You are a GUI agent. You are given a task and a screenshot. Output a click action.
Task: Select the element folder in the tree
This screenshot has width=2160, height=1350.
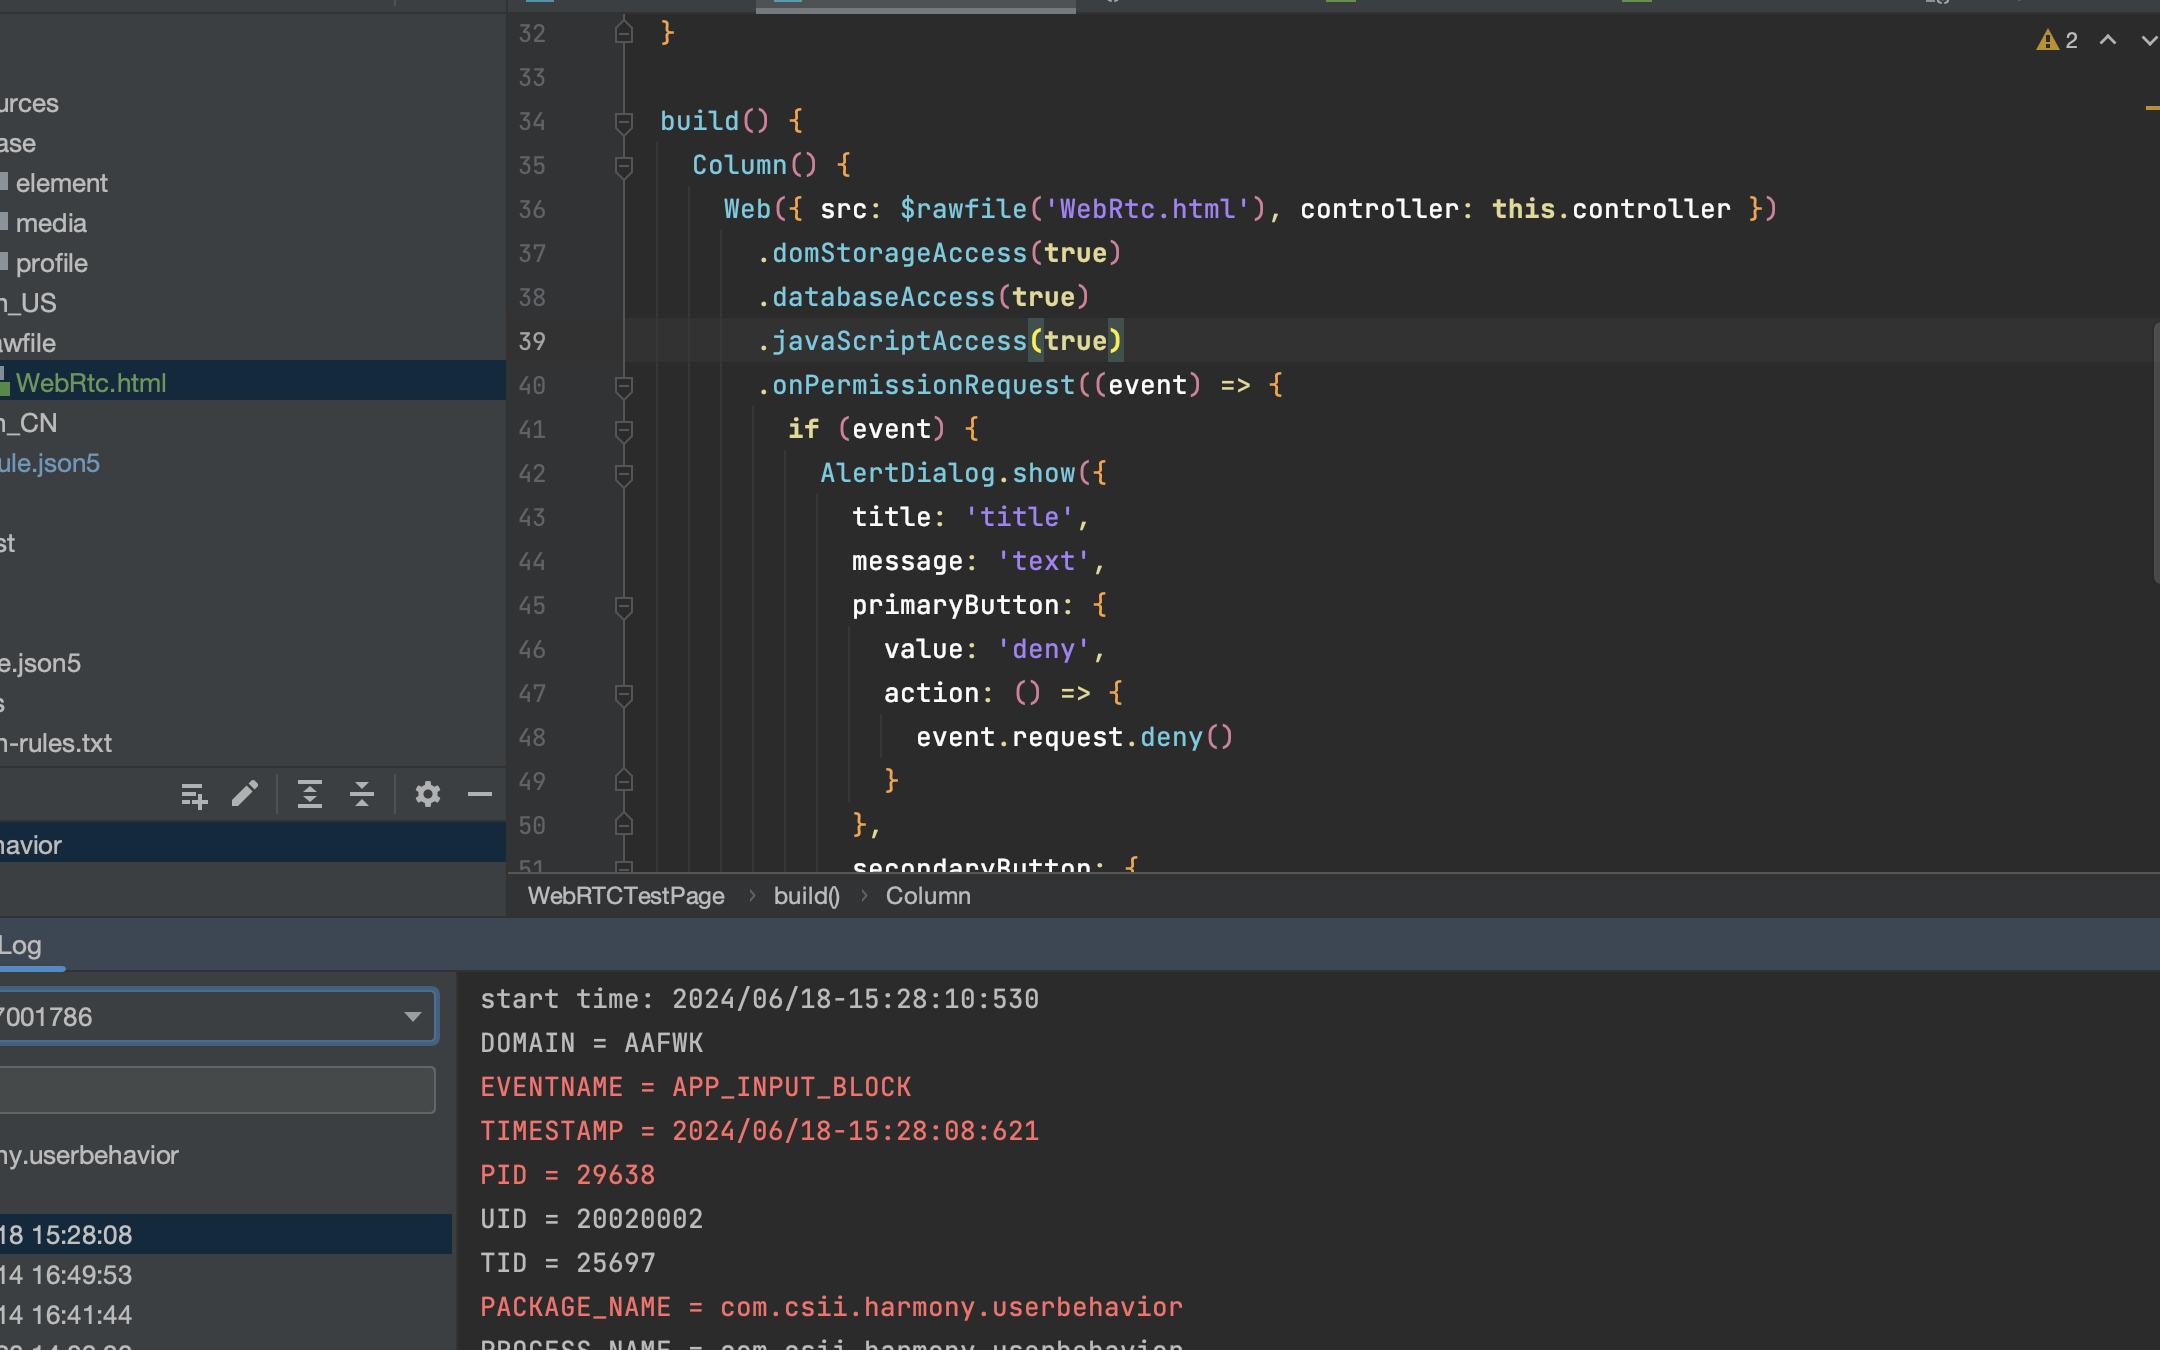(x=61, y=183)
